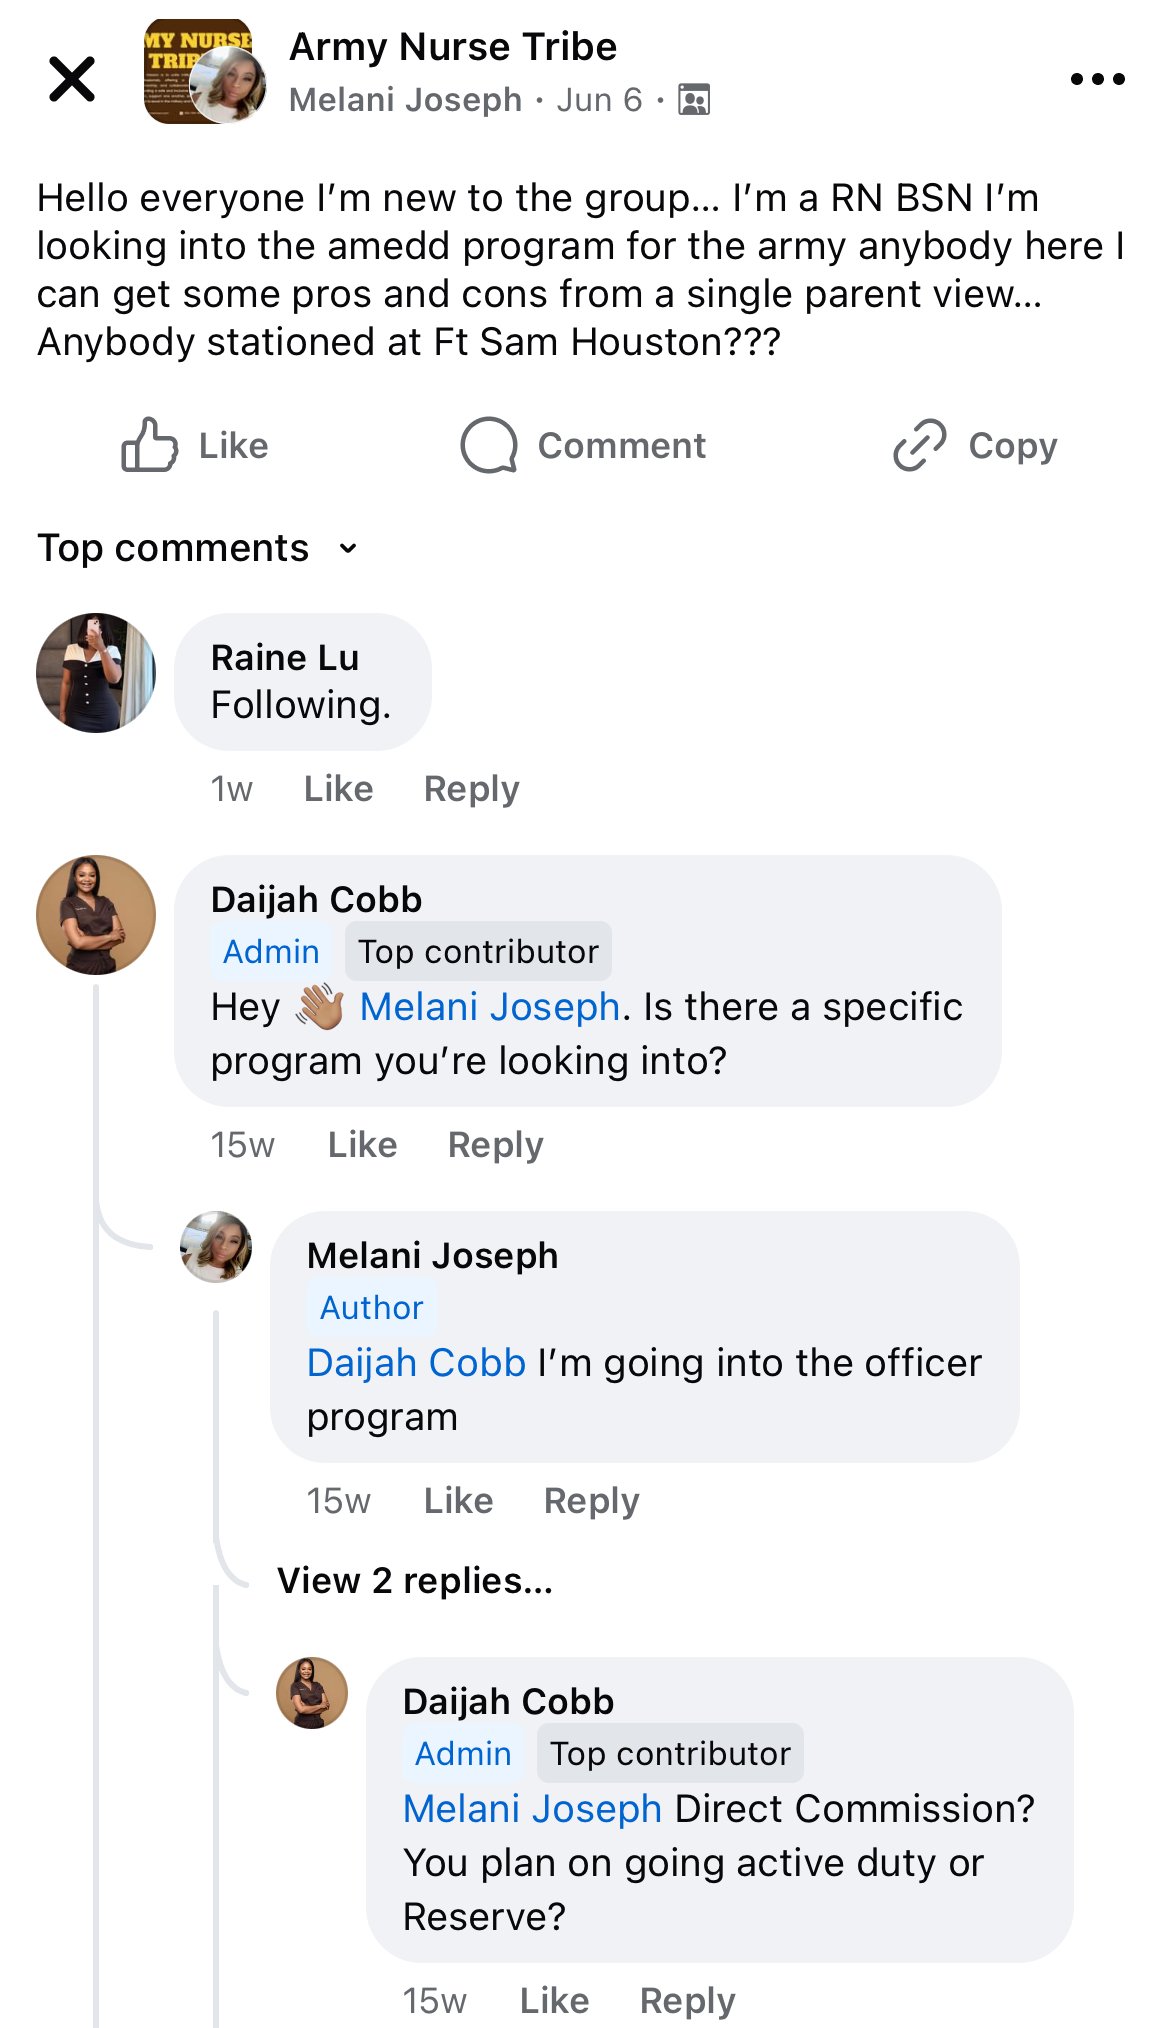This screenshot has width=1170, height=2028.
Task: Reply to Melani Joseph's officer program comment
Action: [591, 1501]
